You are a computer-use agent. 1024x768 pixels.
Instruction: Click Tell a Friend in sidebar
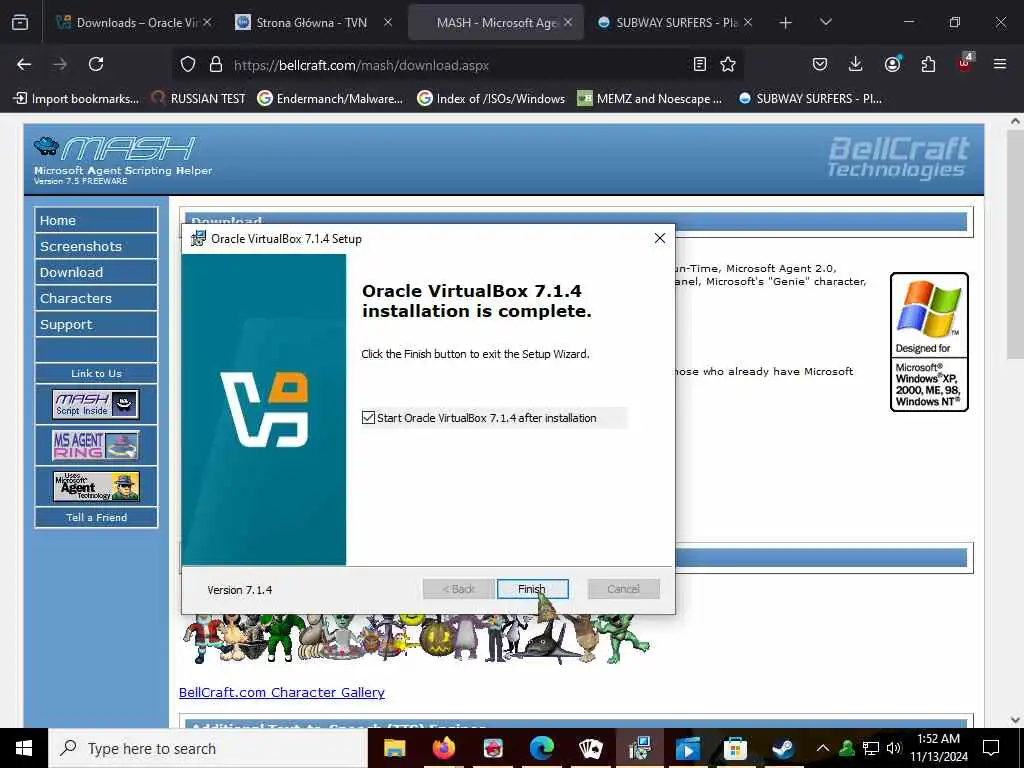point(96,517)
